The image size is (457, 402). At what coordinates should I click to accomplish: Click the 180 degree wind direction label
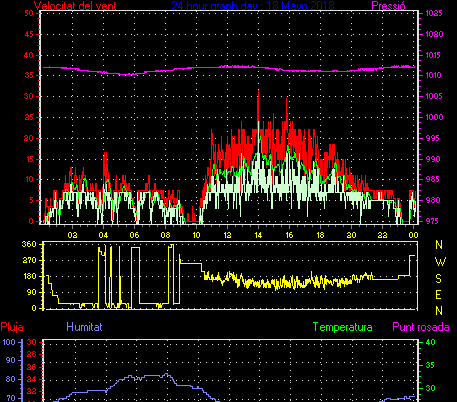tap(29, 276)
